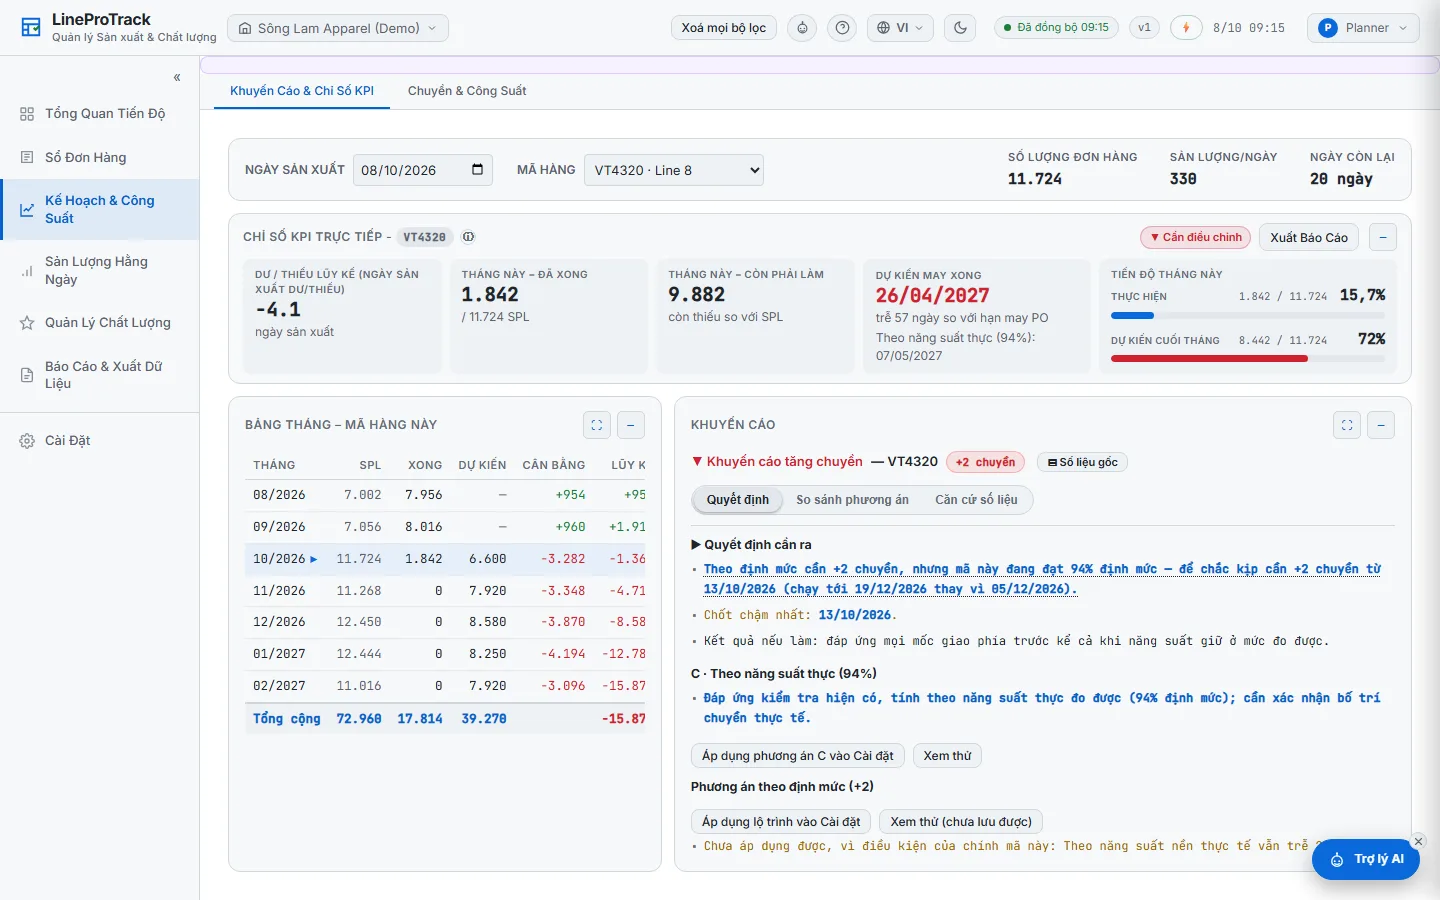
Task: Open the Sông Lam Apparel workspace dropdown
Action: 338,28
